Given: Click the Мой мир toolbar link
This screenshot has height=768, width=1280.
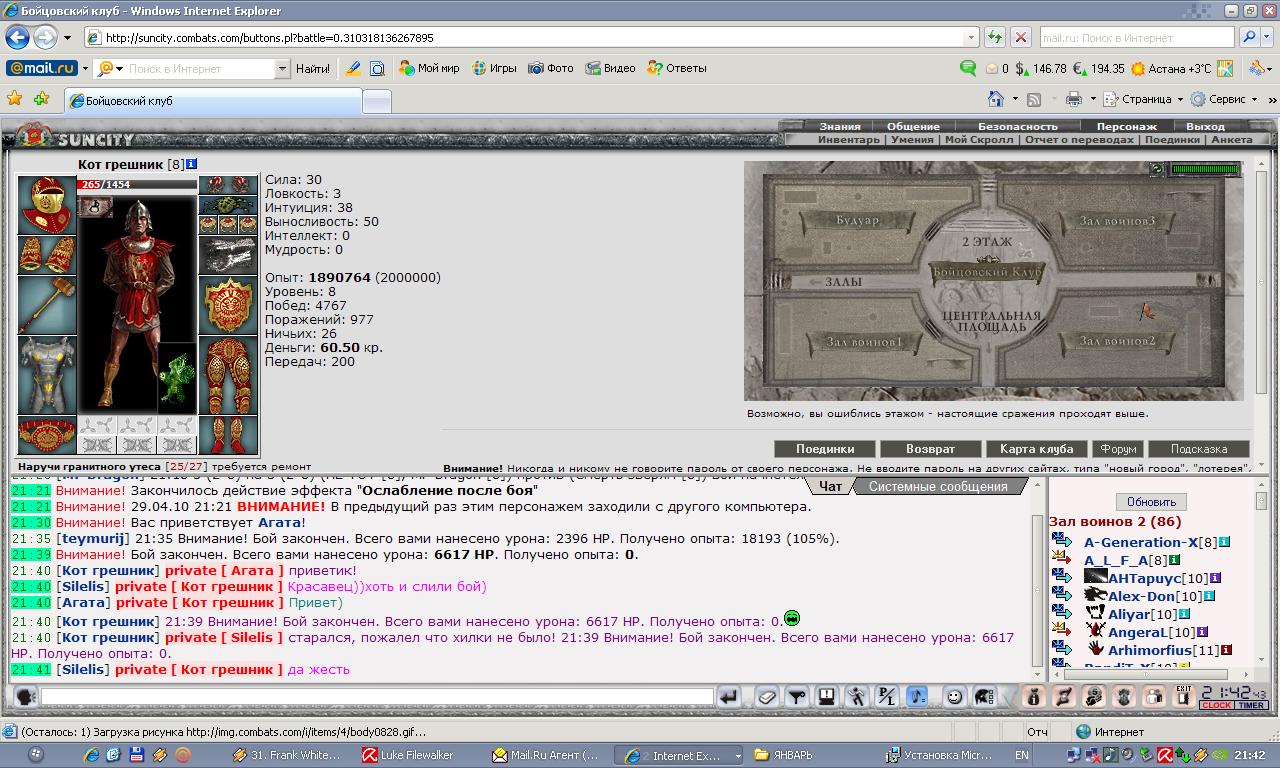Looking at the screenshot, I should 429,69.
